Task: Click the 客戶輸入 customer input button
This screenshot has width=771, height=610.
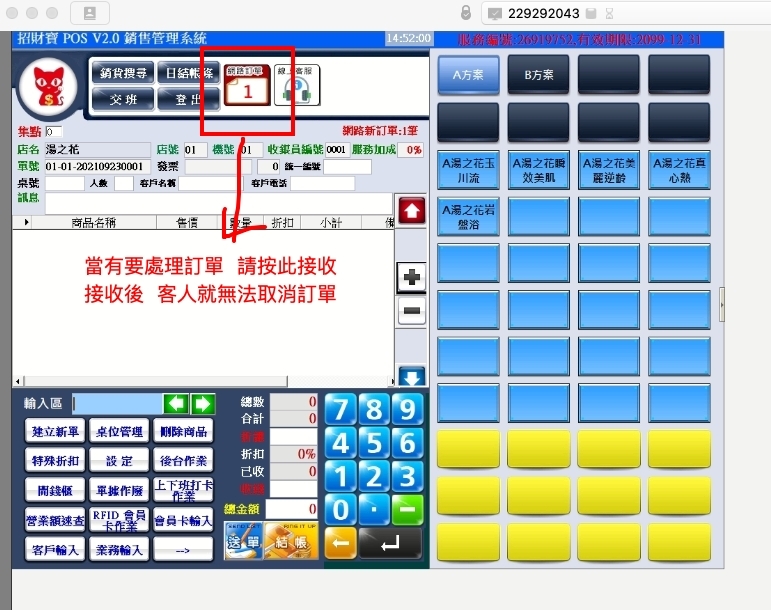Action: (55, 550)
